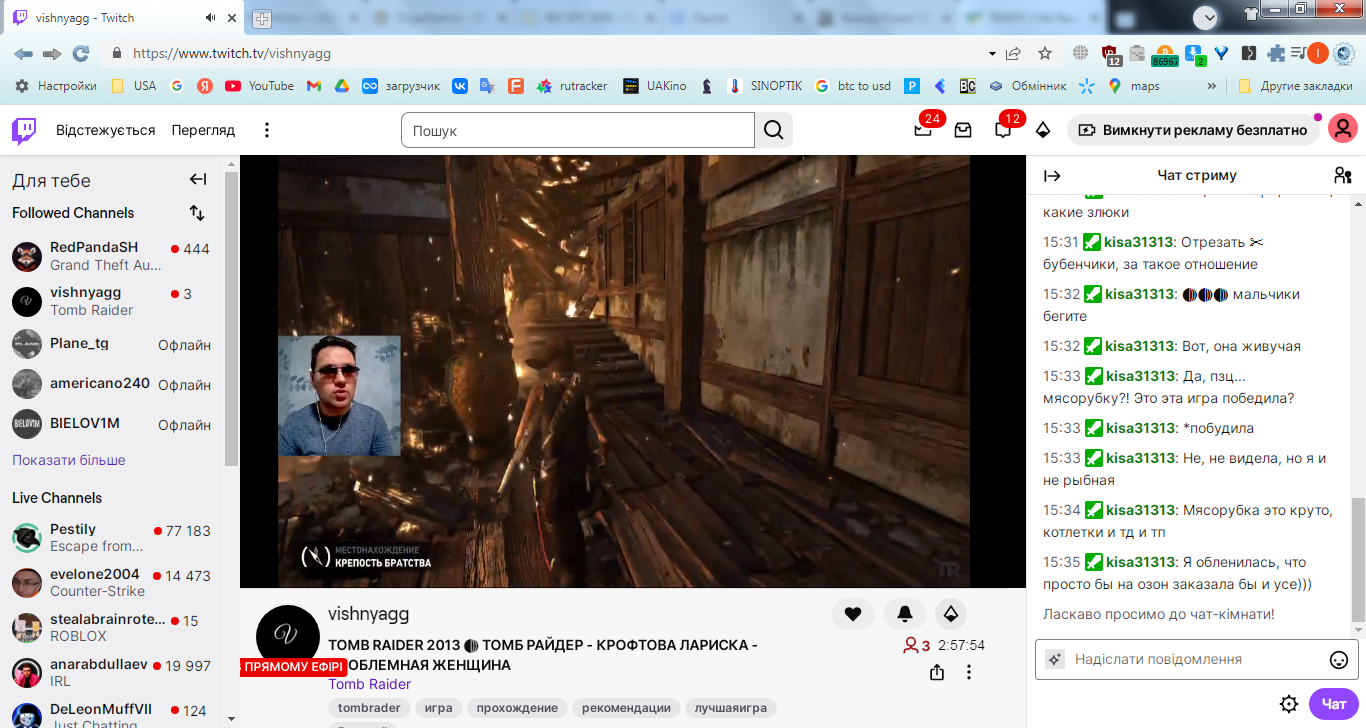Open the whispers envelope icon

[963, 130]
